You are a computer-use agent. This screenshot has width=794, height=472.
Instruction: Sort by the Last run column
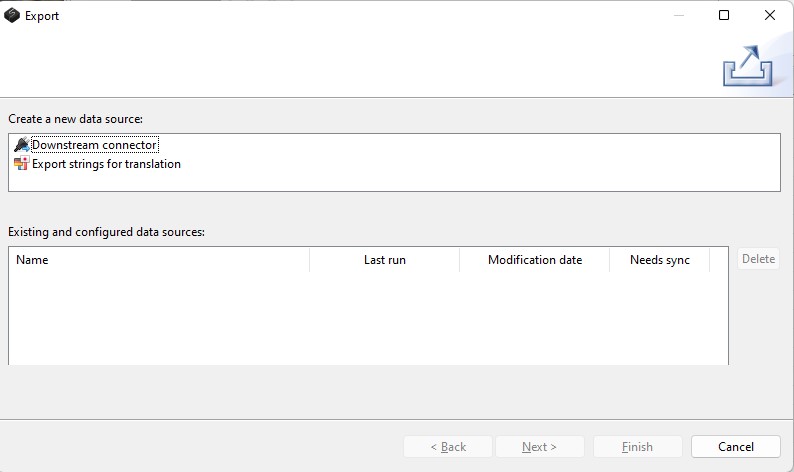point(384,260)
